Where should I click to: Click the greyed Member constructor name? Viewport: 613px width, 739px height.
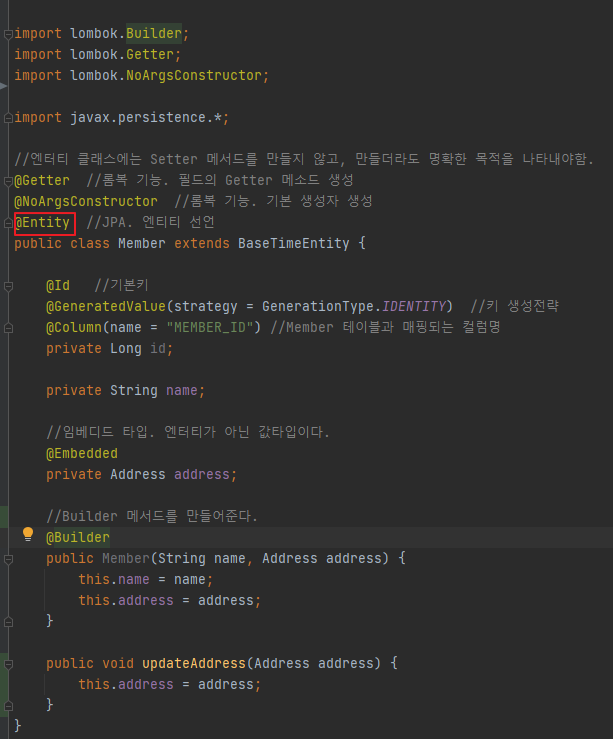pyautogui.click(x=126, y=558)
